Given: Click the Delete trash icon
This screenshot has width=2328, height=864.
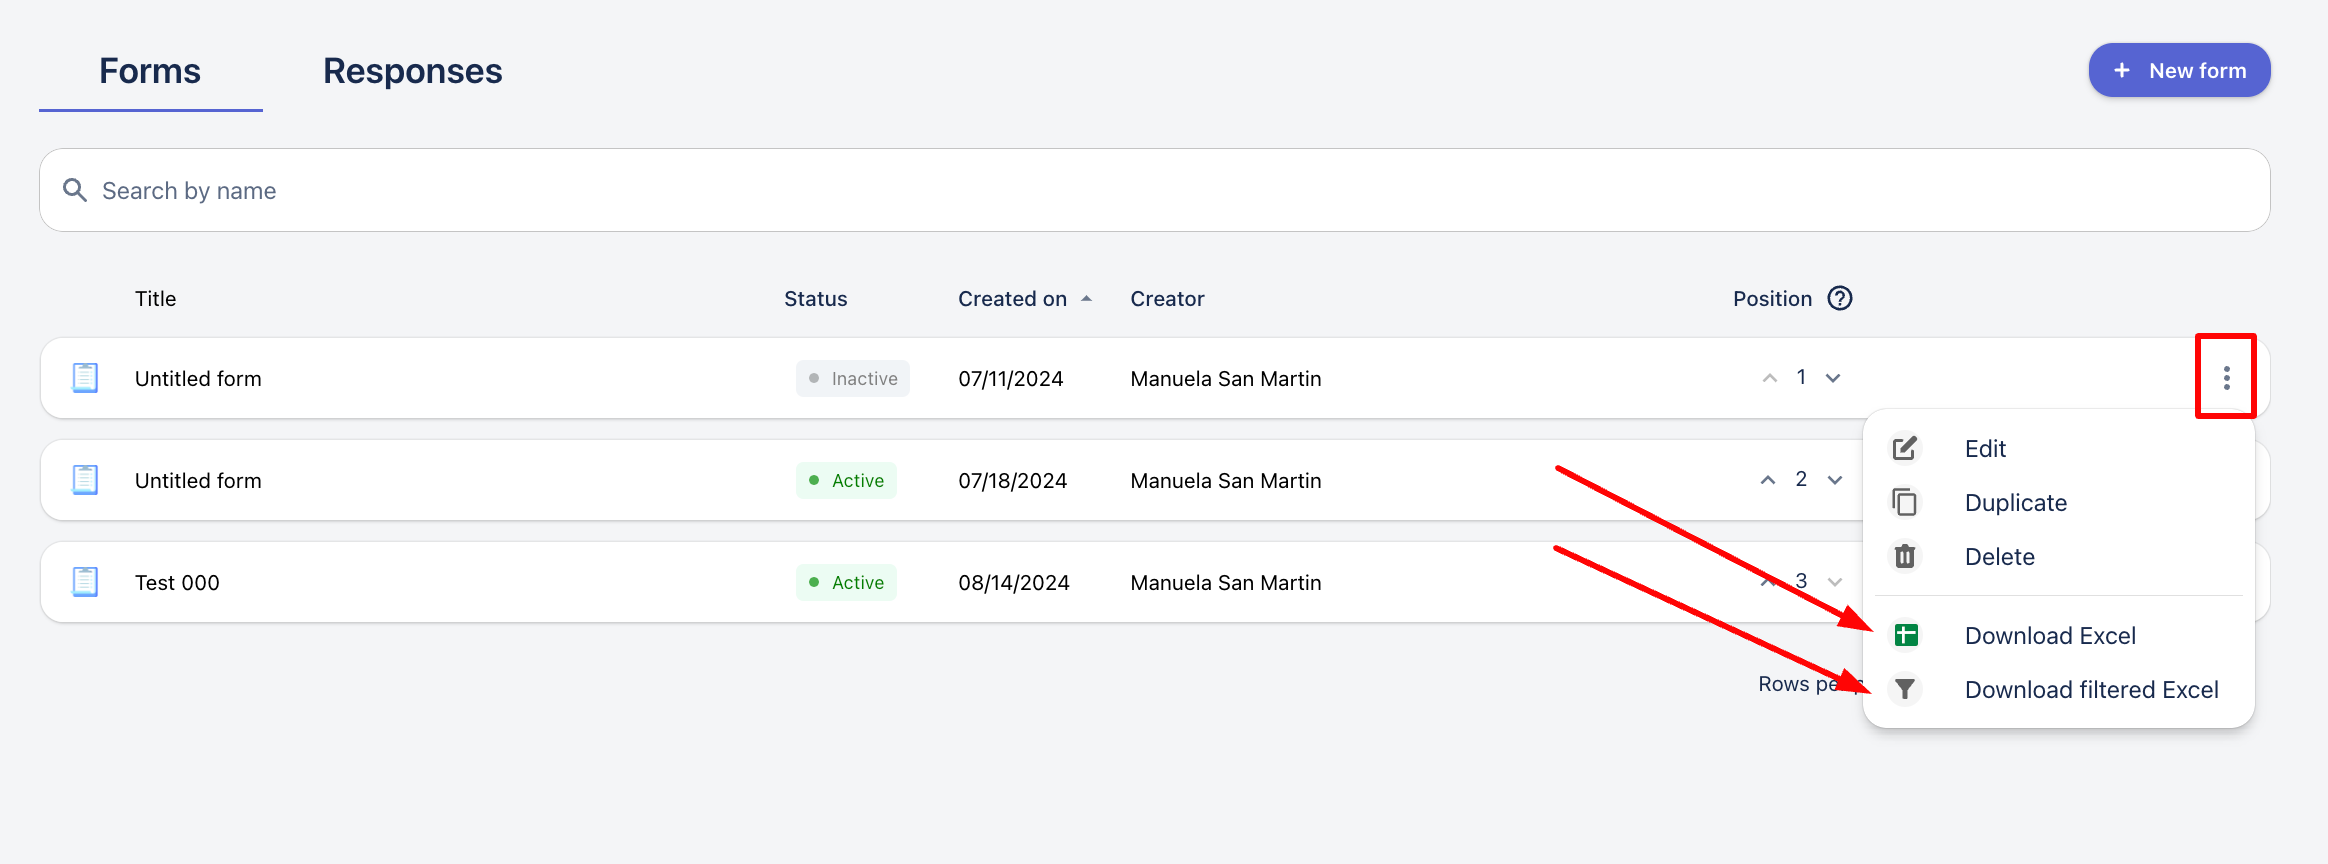Looking at the screenshot, I should coord(1905,557).
